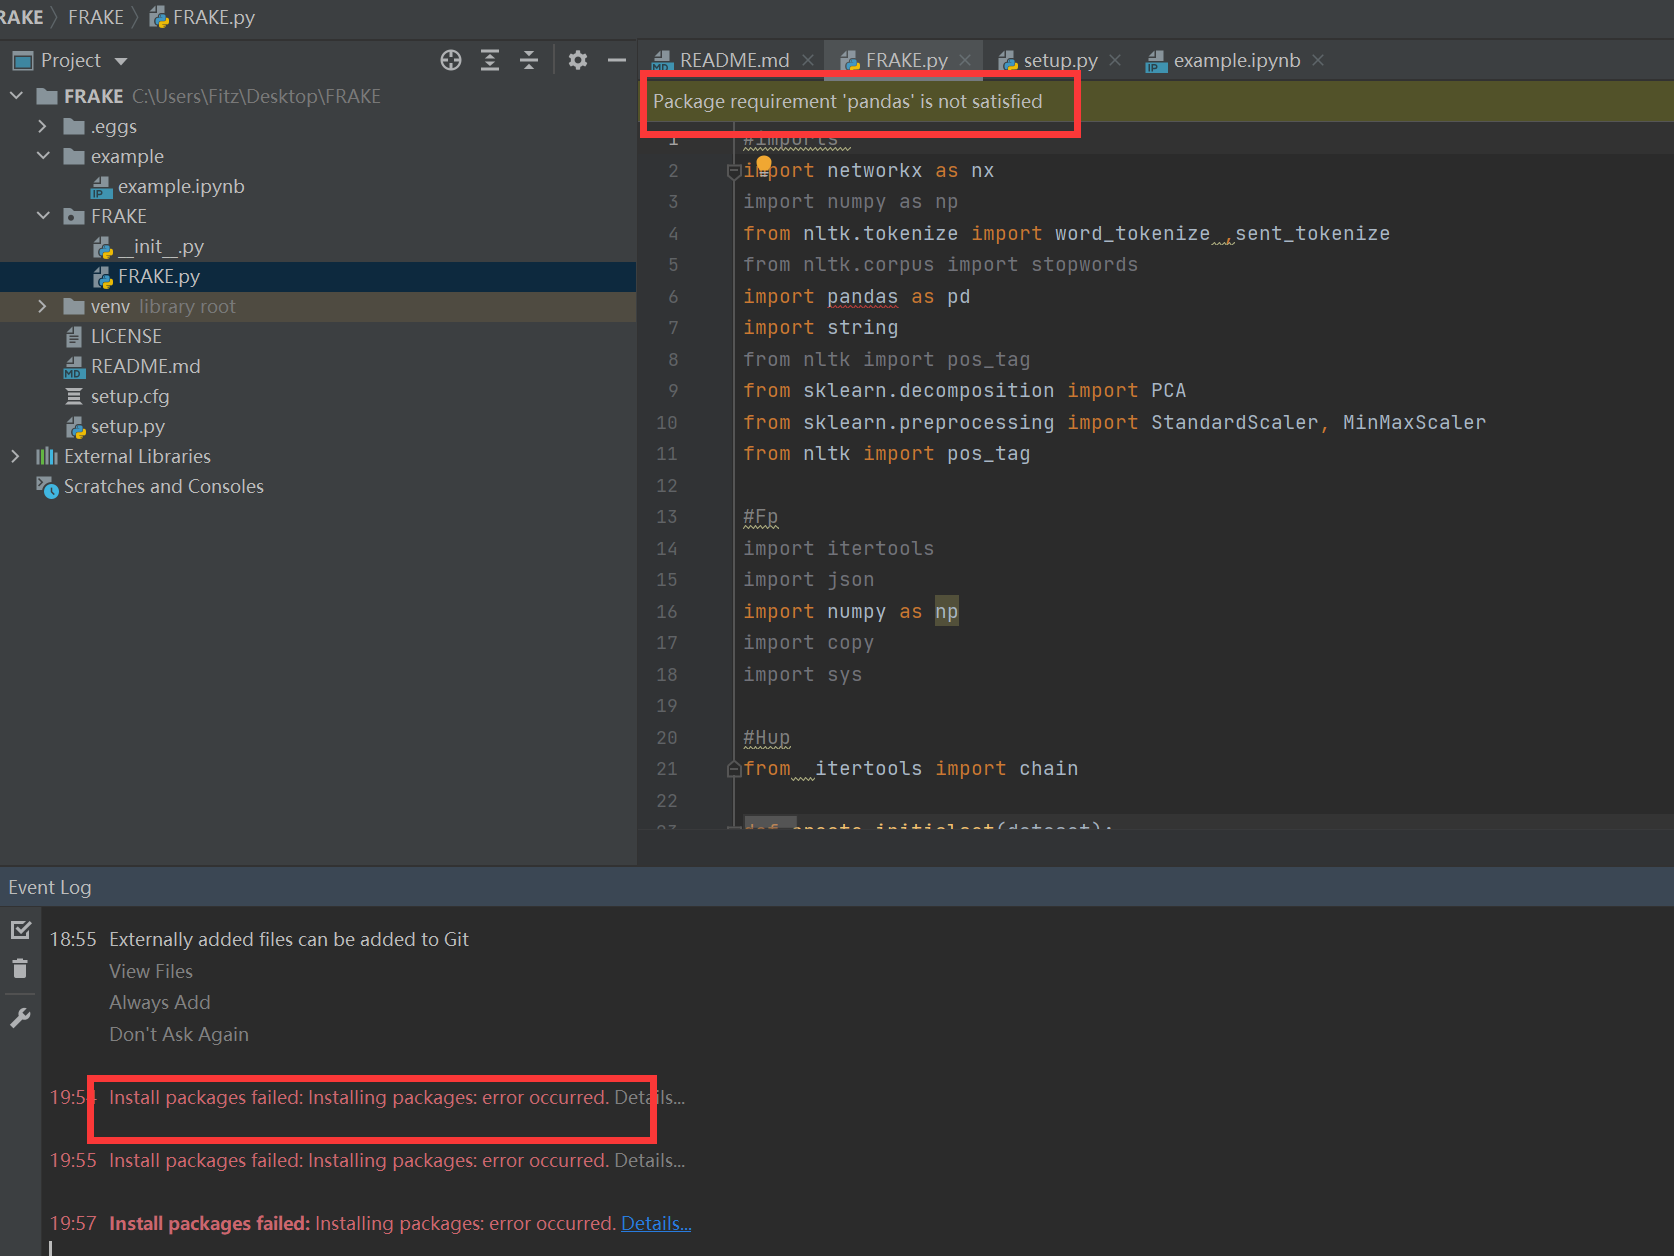Clear the Event Log with trash icon
The width and height of the screenshot is (1674, 1256).
click(20, 968)
